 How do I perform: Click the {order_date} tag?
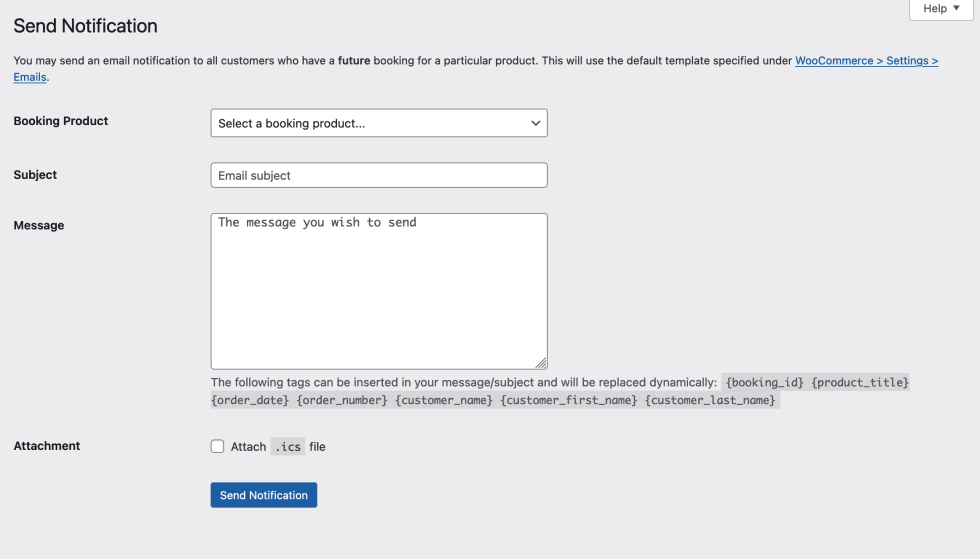click(249, 401)
